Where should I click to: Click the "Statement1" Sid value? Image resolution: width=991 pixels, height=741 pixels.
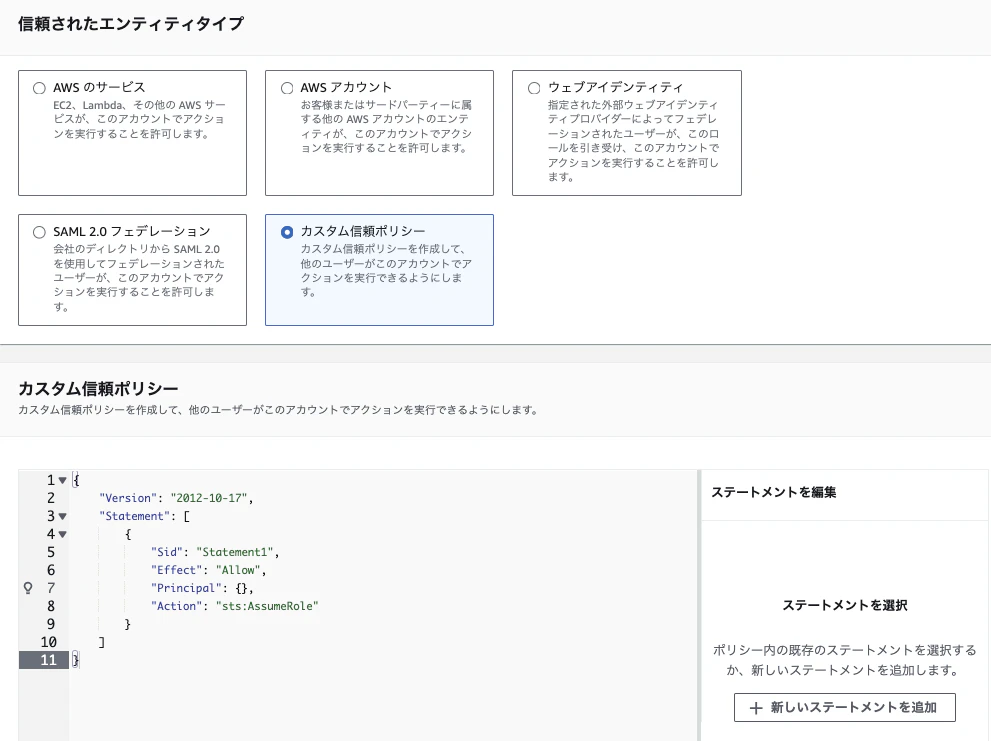point(234,552)
